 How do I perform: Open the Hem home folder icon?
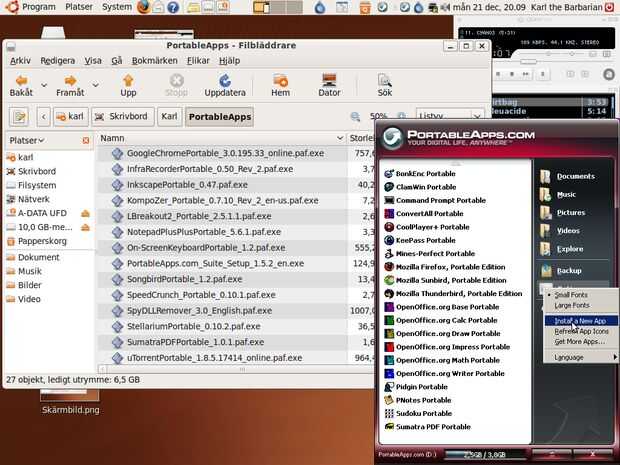[280, 81]
